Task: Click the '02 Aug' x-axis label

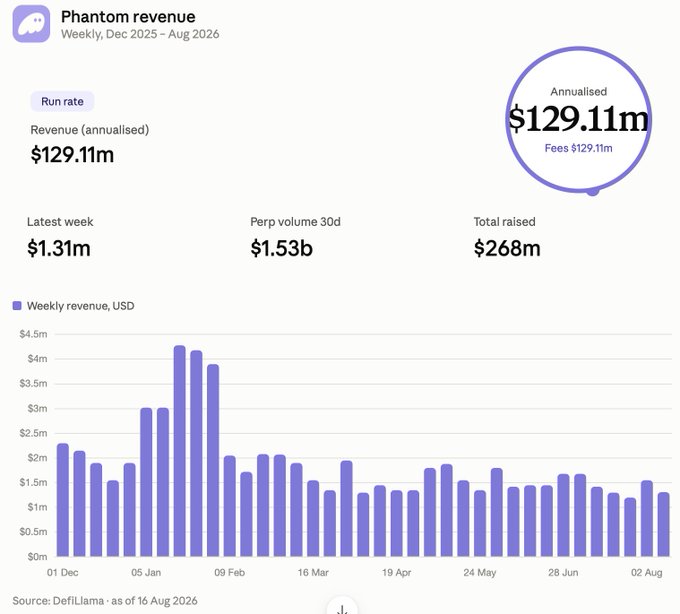Action: [647, 572]
